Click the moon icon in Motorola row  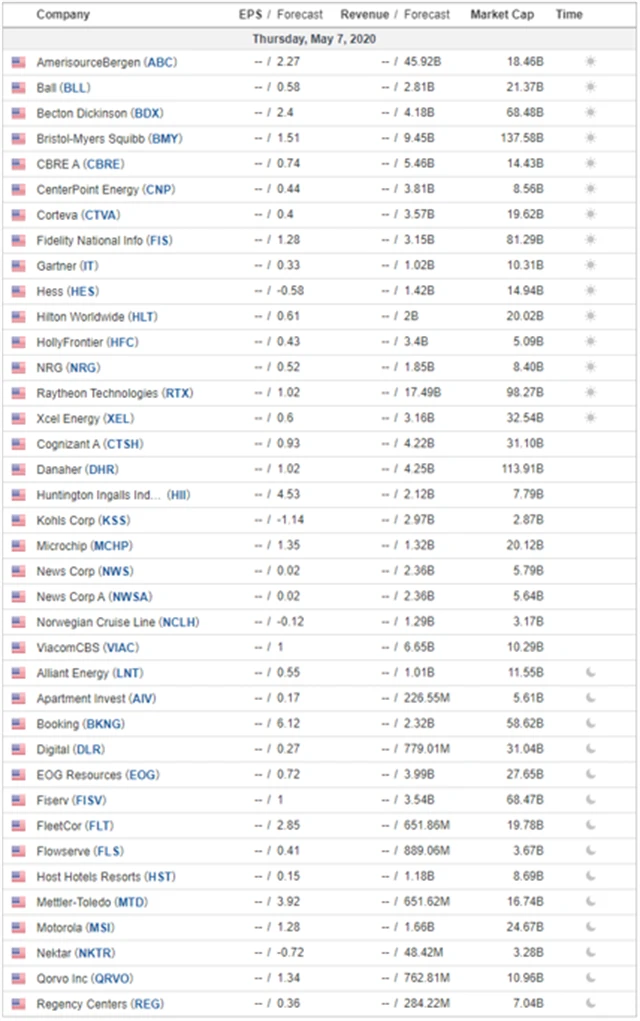coord(590,927)
